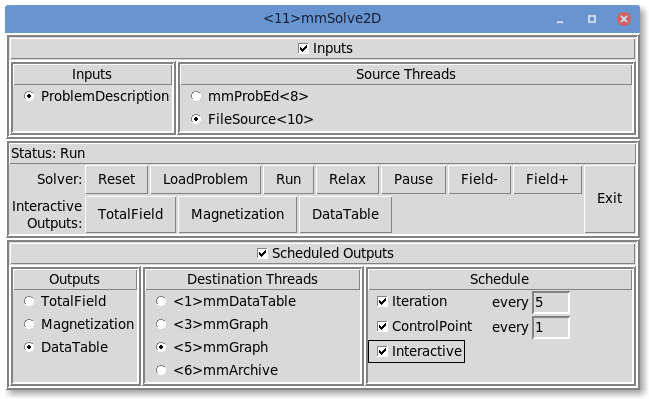Viewport: 649px width, 399px height.
Task: Send interactive Magnetization output
Action: coord(238,214)
